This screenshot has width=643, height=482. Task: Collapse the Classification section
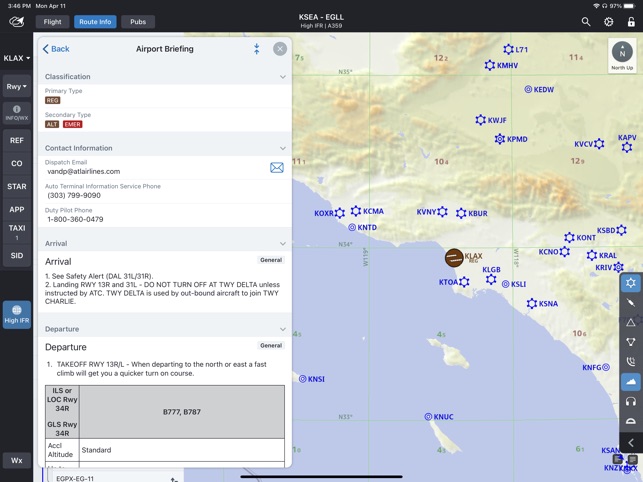point(283,77)
